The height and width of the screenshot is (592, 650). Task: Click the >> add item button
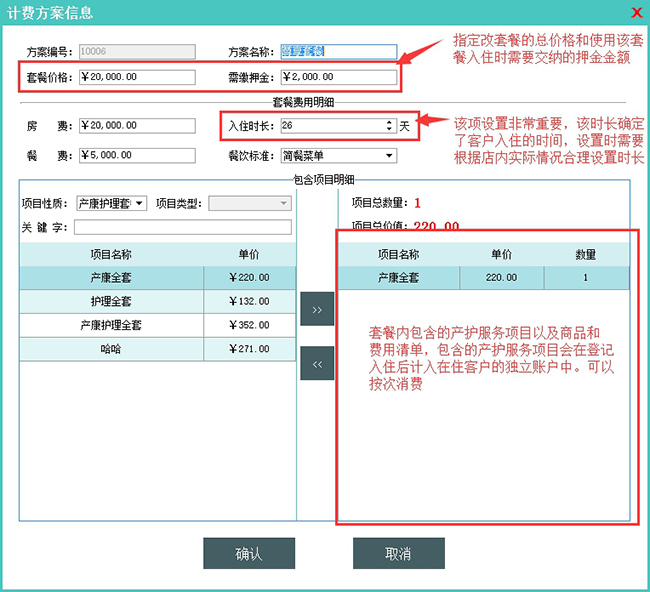[x=317, y=310]
